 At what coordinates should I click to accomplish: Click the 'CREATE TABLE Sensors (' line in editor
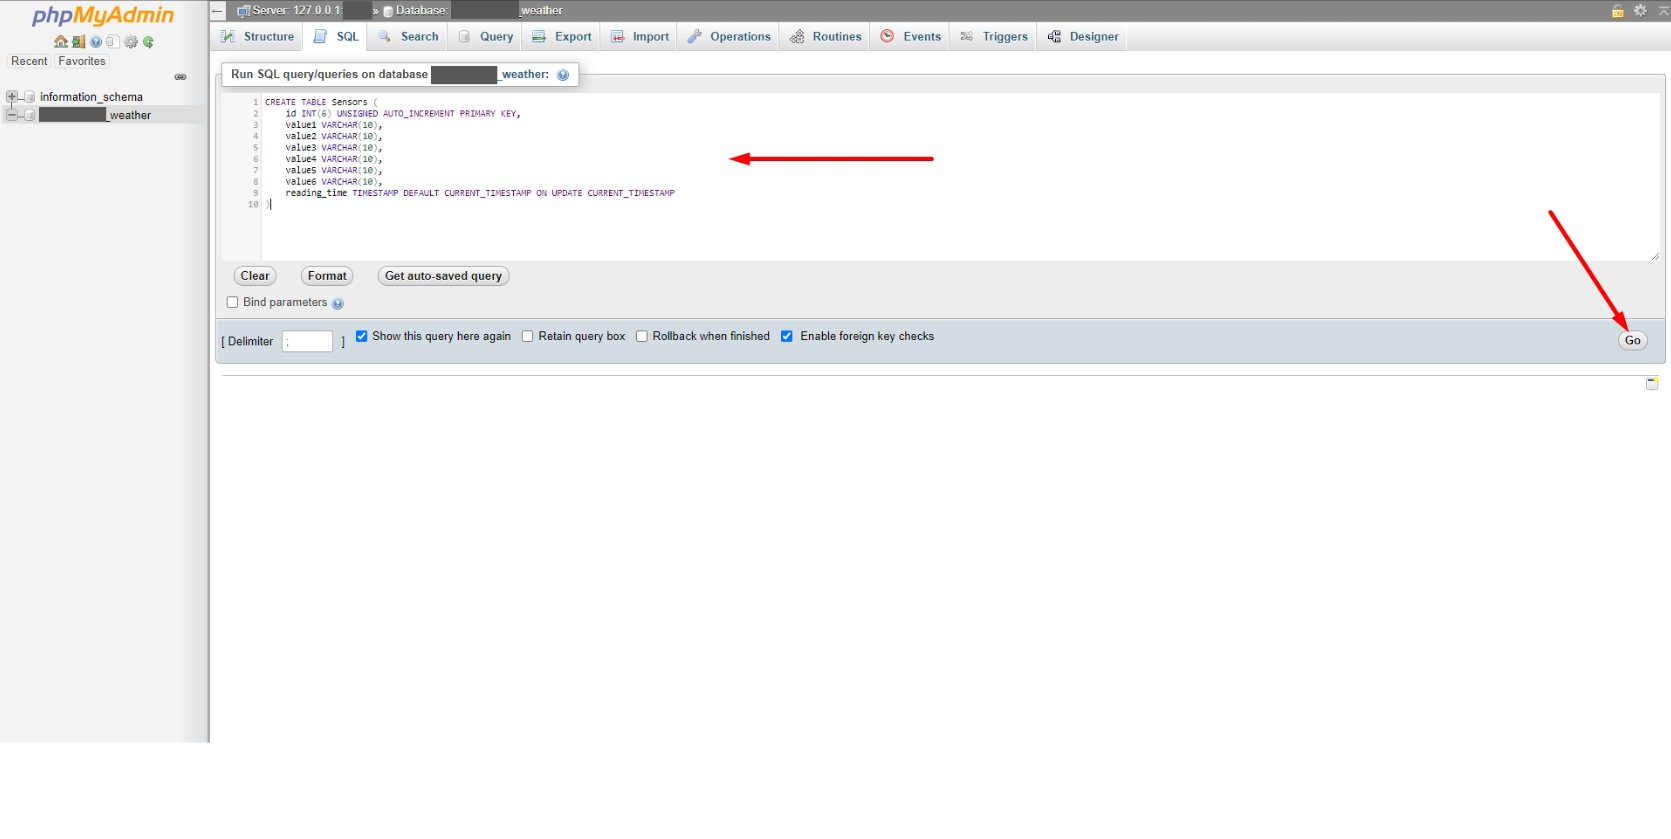[x=321, y=102]
